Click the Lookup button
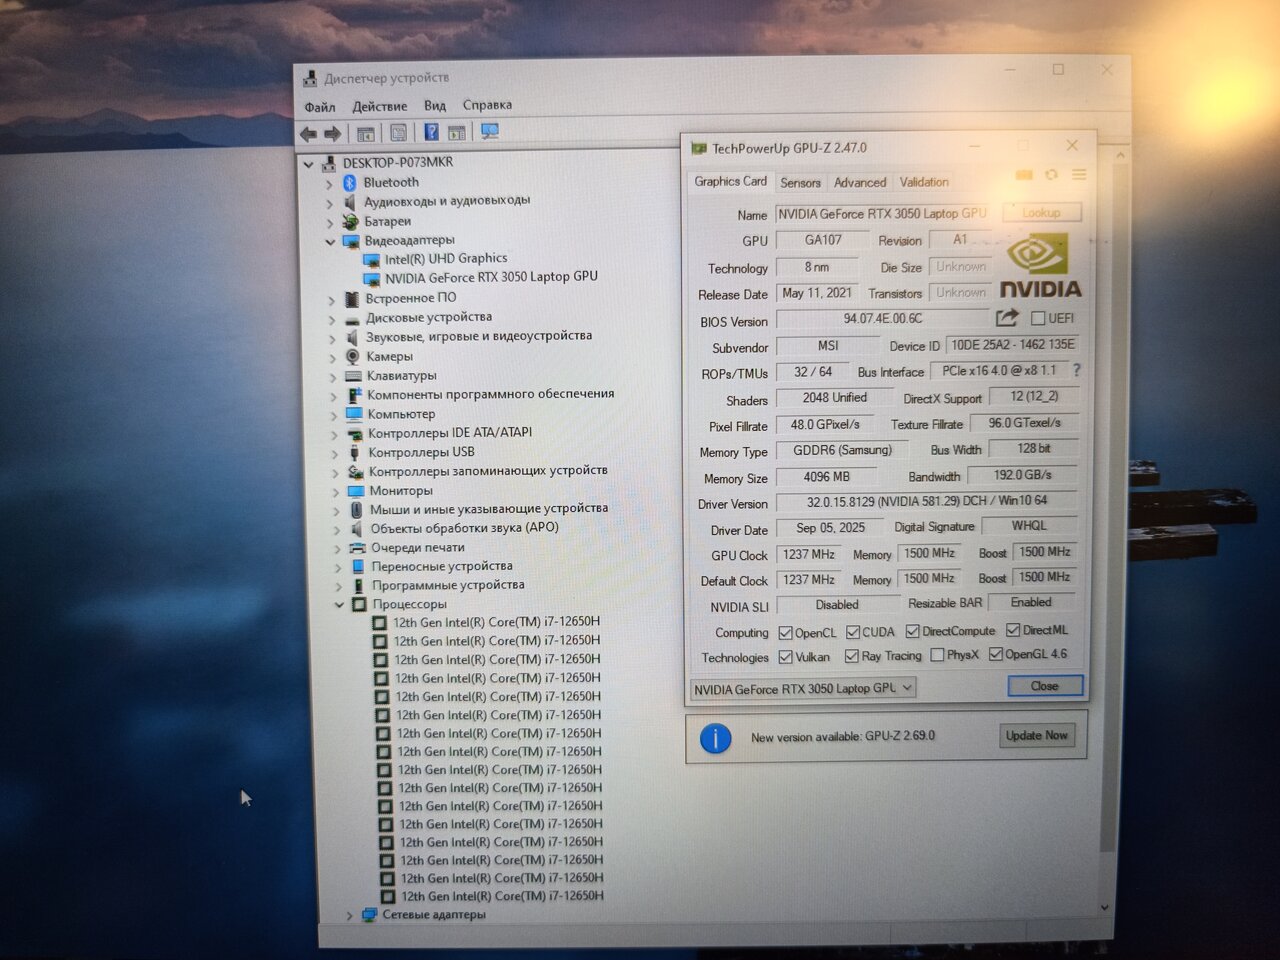This screenshot has height=960, width=1280. pyautogui.click(x=1040, y=213)
